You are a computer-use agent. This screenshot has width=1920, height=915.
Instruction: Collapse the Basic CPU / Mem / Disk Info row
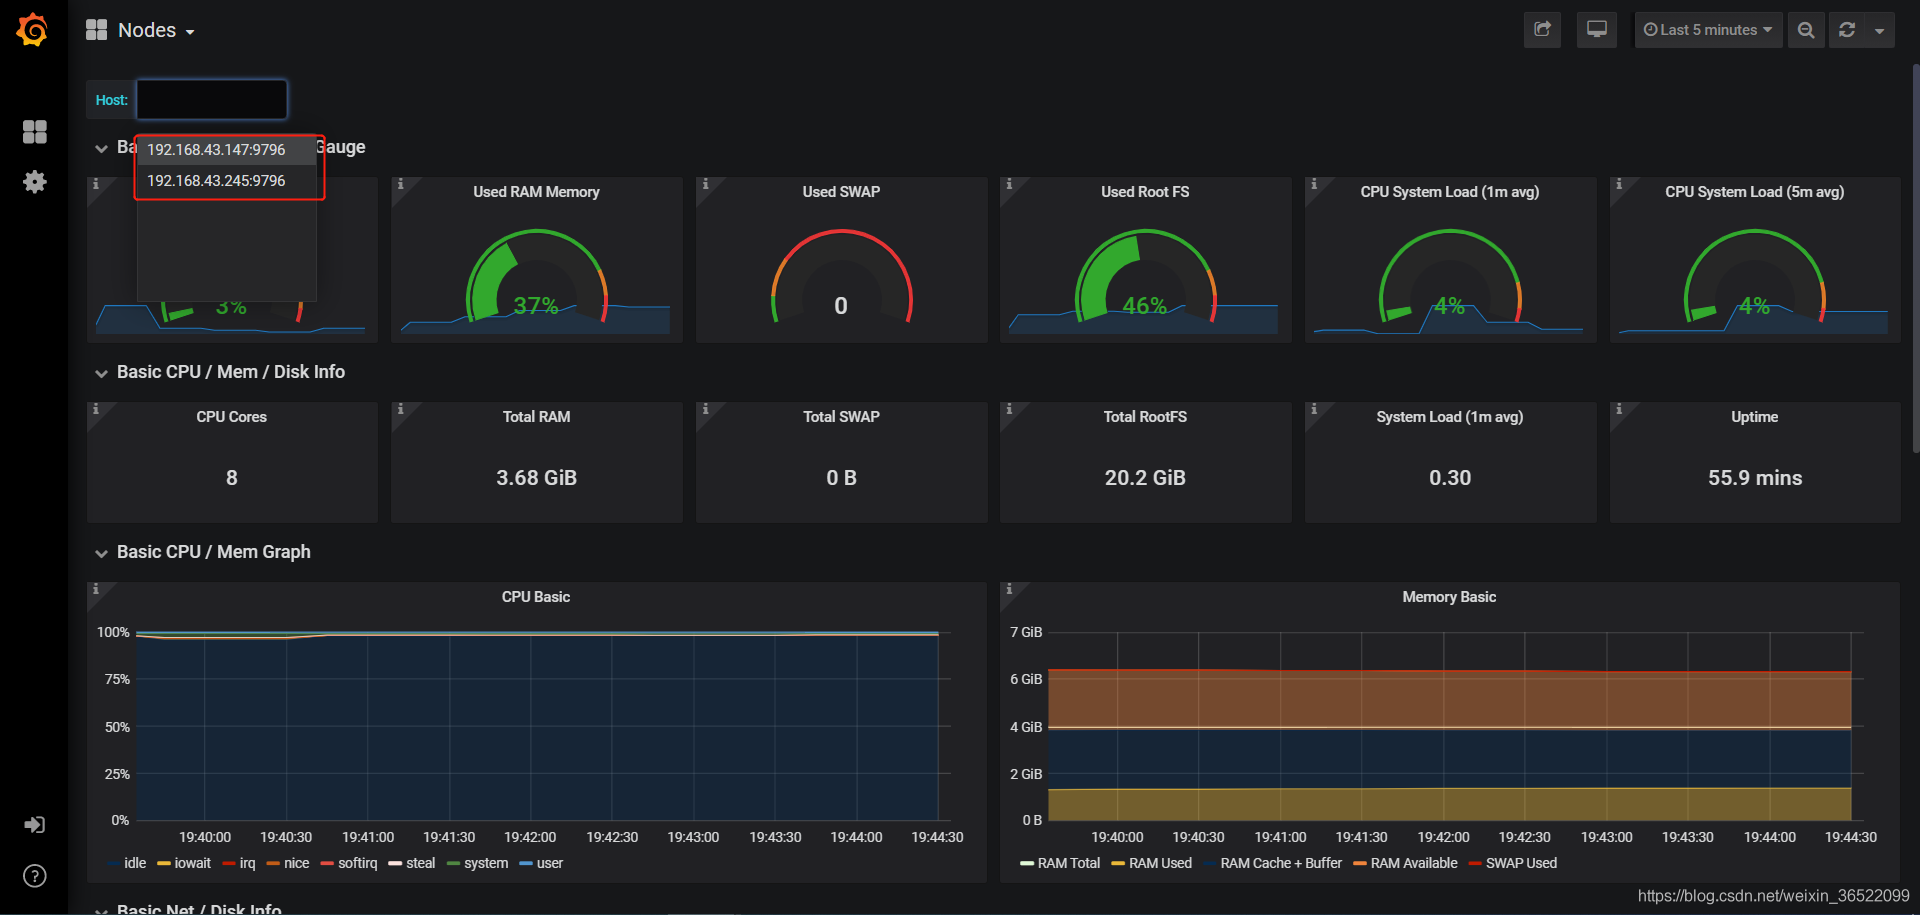(x=231, y=372)
